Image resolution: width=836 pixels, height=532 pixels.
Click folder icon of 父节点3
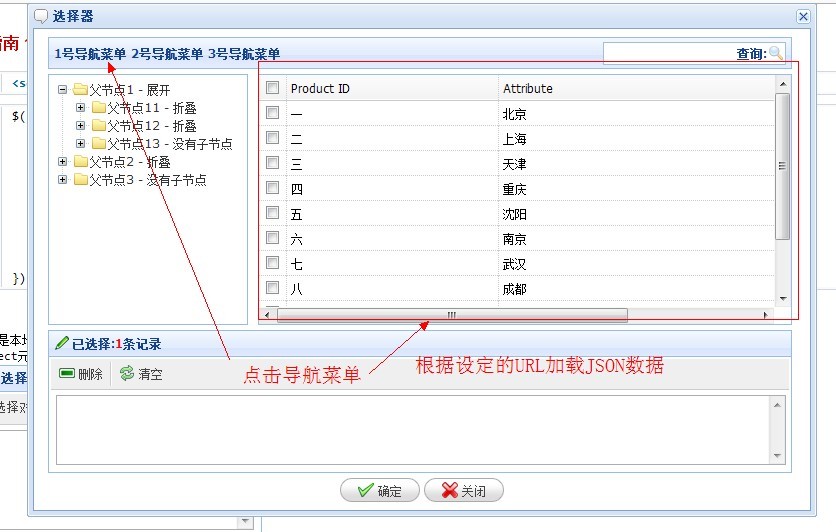click(80, 180)
